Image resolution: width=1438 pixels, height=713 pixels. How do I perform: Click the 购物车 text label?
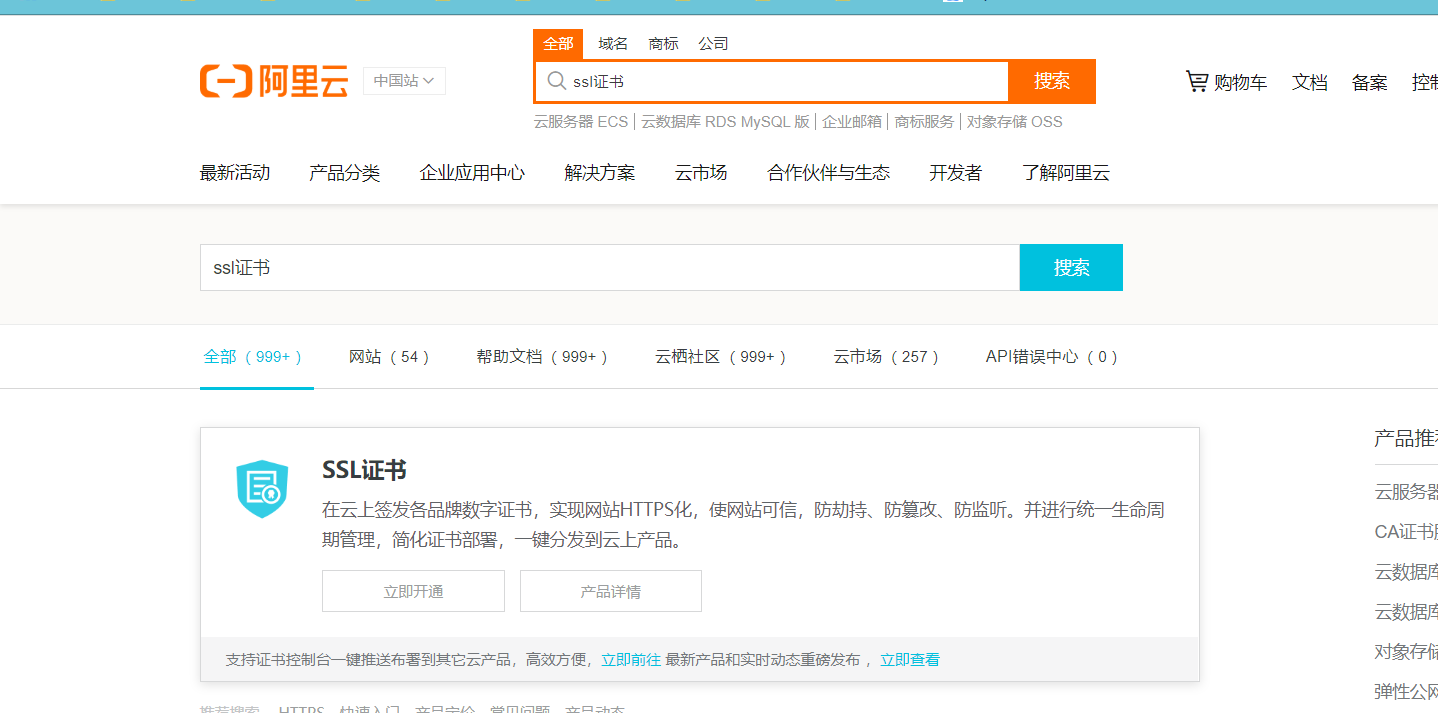(1240, 82)
